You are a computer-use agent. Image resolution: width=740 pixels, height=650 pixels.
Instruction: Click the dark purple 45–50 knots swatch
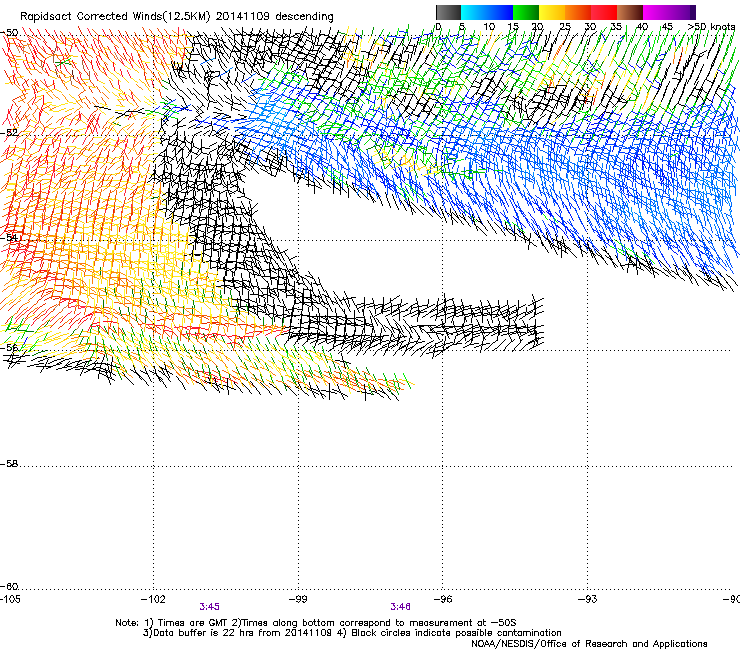(682, 12)
